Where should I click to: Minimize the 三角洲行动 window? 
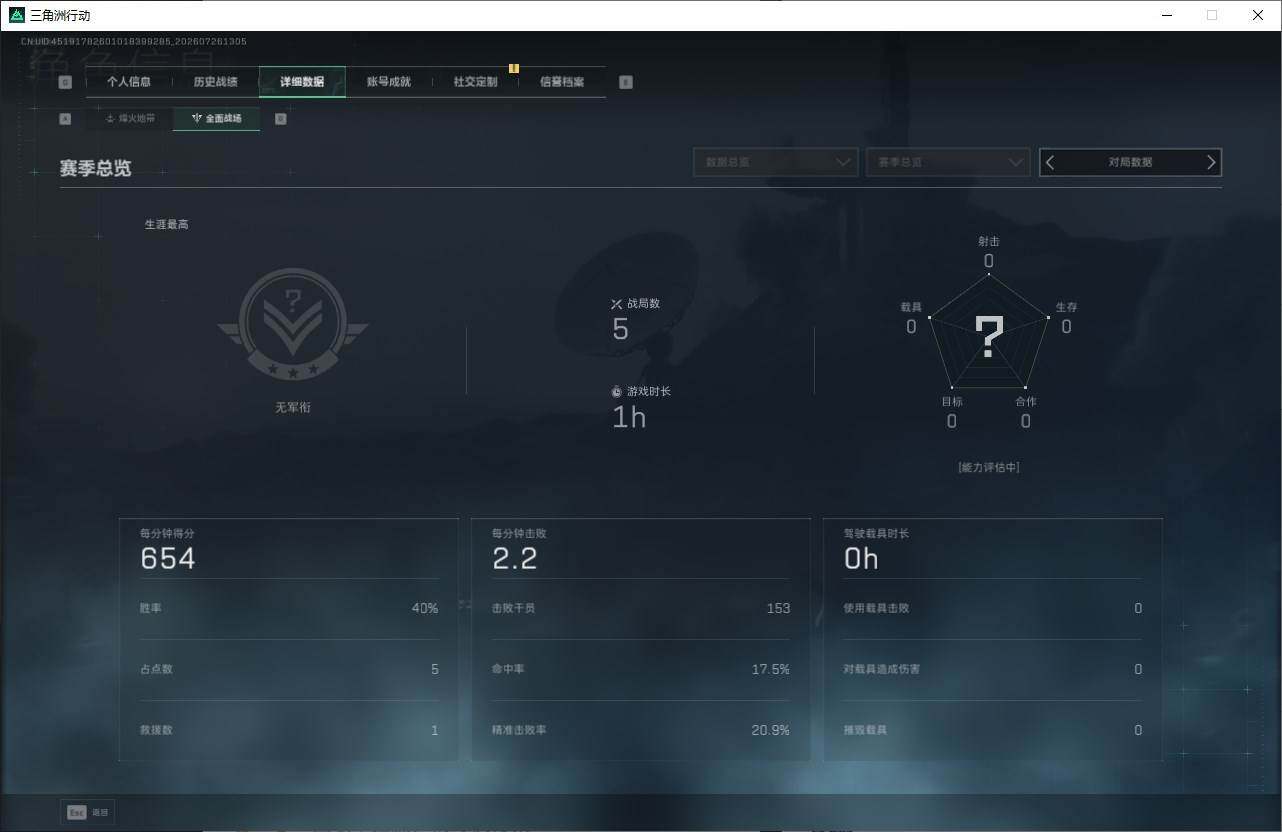(1167, 15)
